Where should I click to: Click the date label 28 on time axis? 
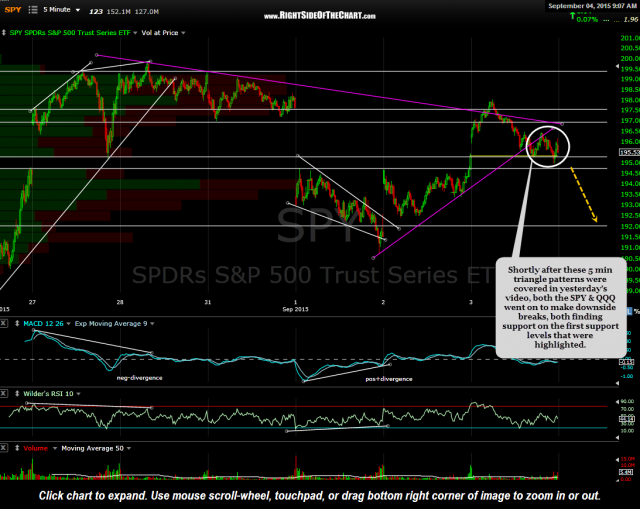120,302
